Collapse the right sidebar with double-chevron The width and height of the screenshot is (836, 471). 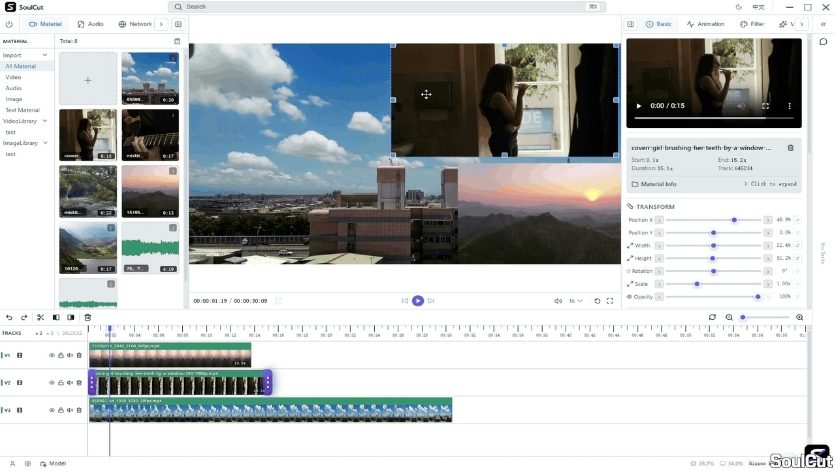(x=823, y=24)
